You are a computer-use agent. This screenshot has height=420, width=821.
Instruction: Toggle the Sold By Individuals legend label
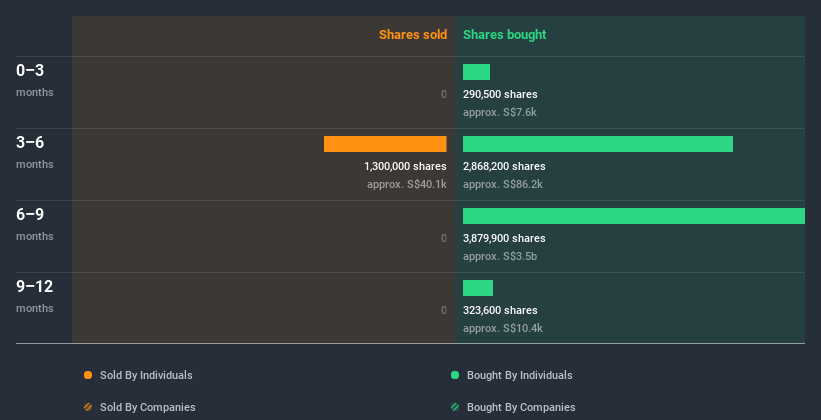pyautogui.click(x=146, y=375)
